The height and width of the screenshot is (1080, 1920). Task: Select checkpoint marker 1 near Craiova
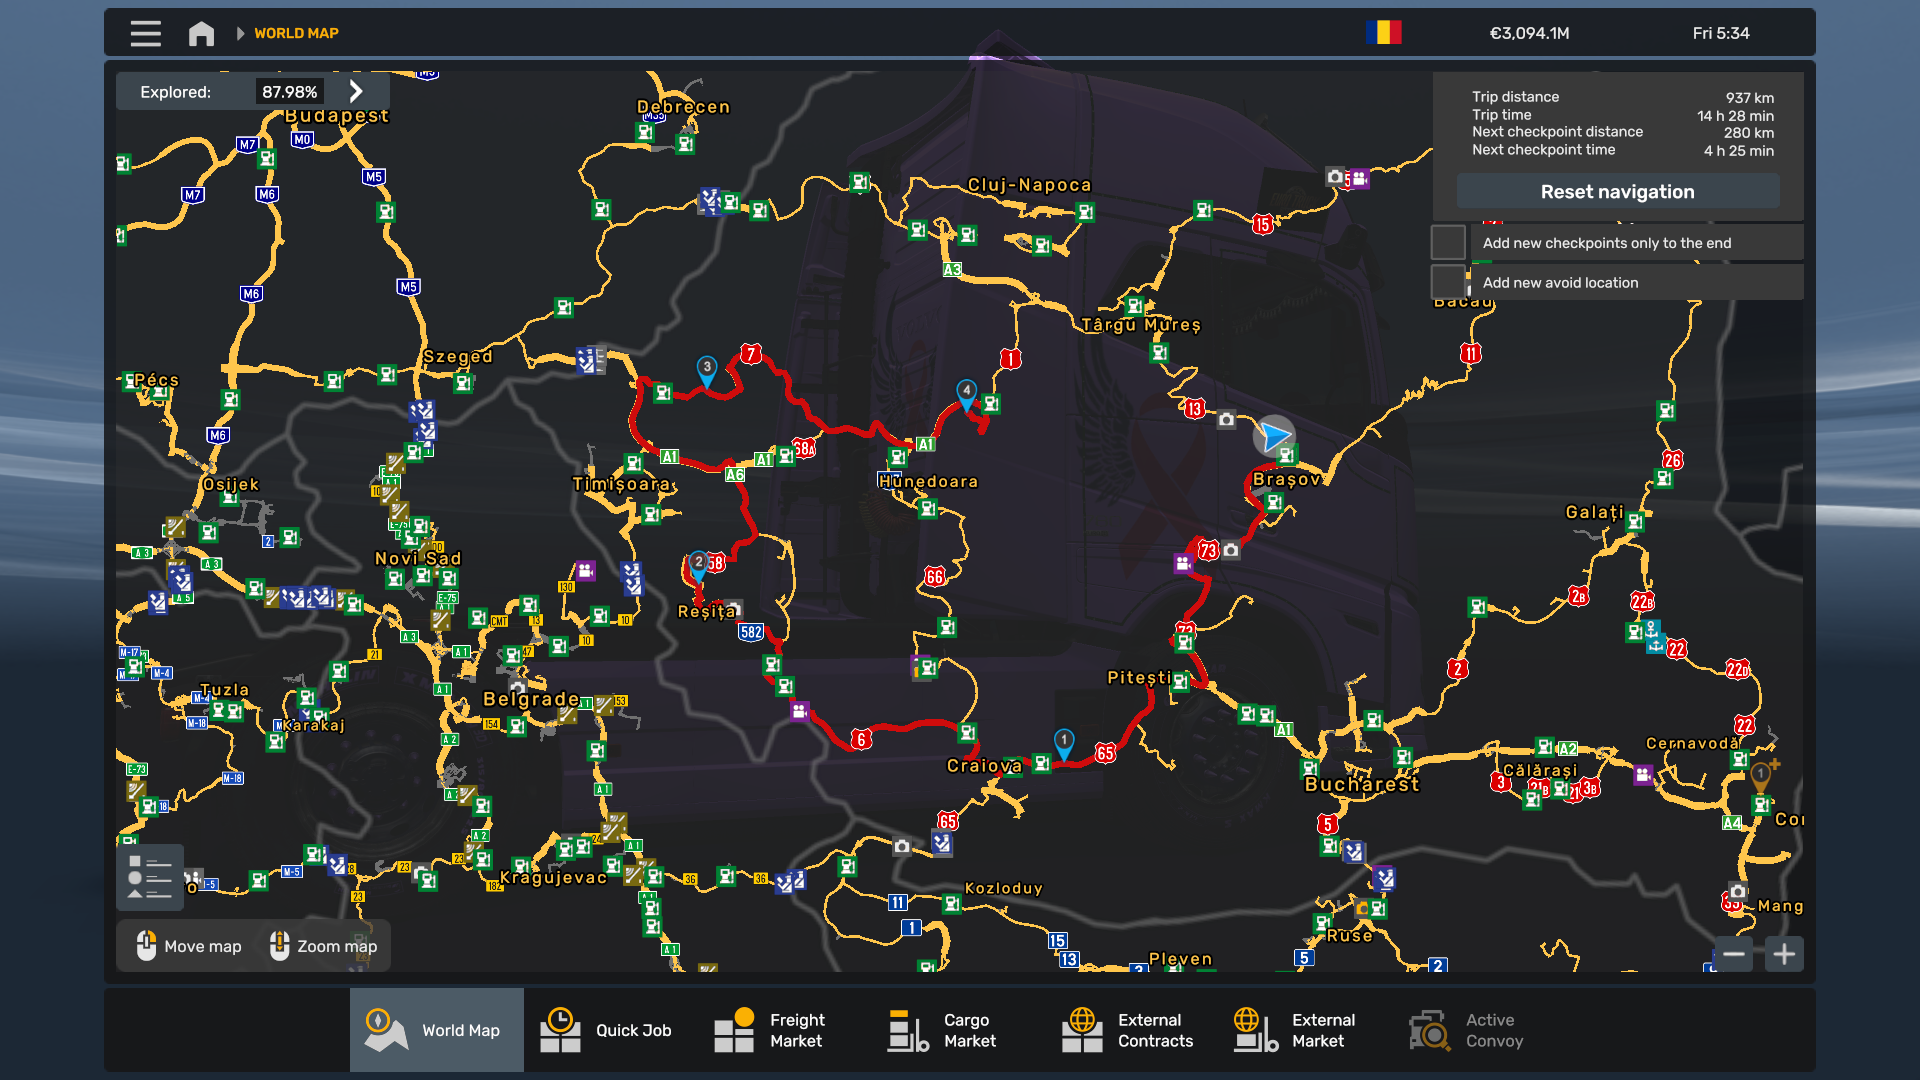[1064, 742]
